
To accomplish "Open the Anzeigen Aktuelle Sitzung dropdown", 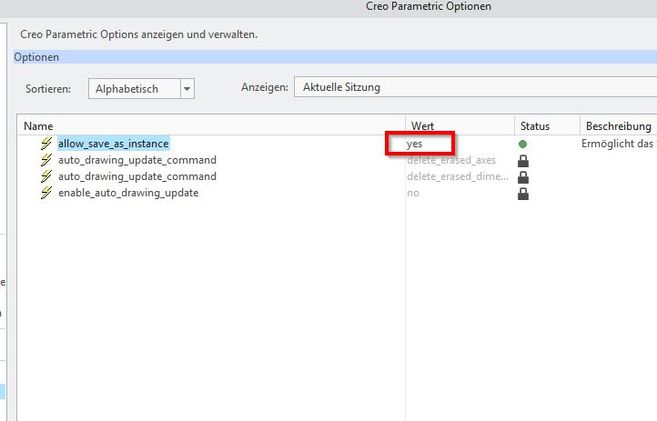I will [476, 87].
